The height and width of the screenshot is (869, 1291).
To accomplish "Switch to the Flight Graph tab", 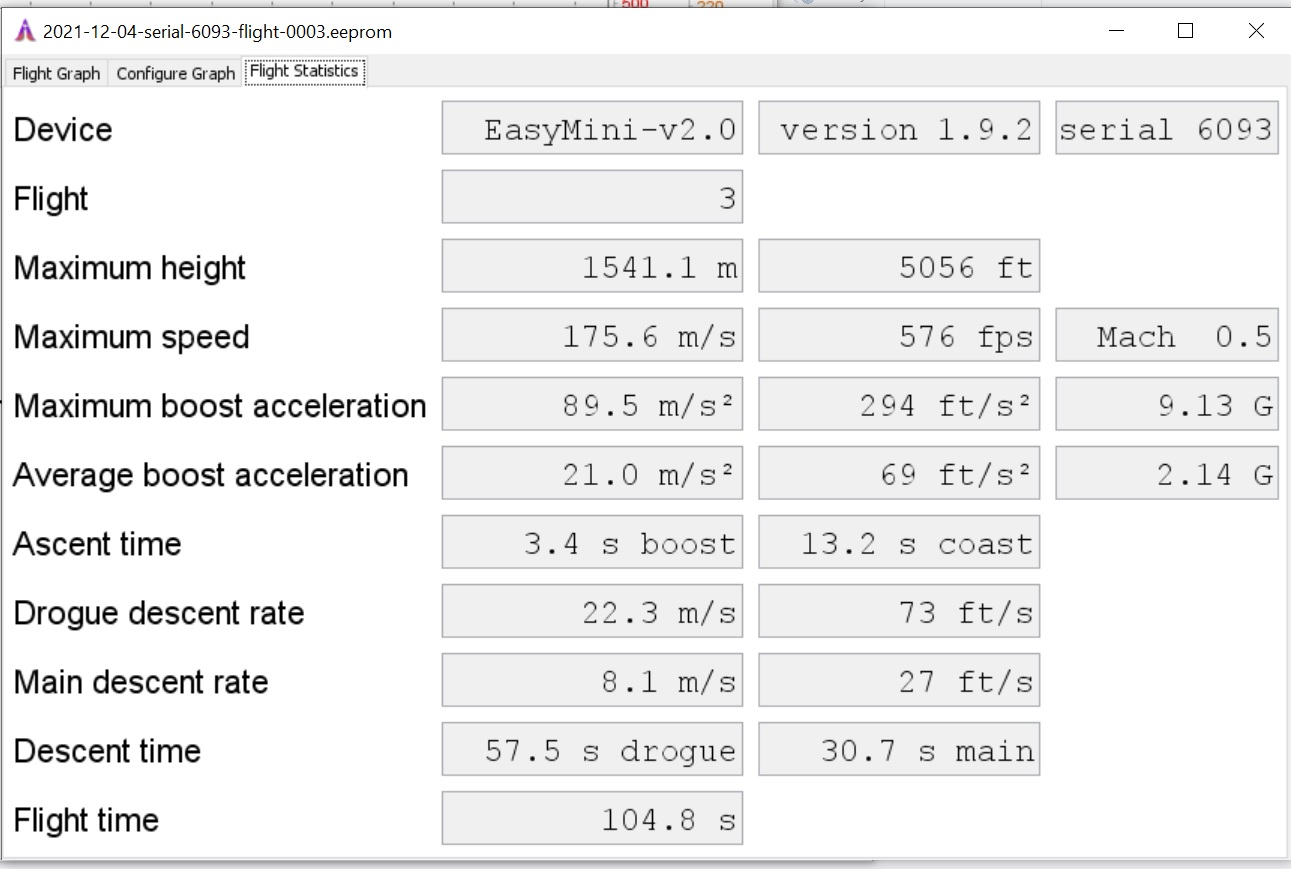I will (x=57, y=73).
